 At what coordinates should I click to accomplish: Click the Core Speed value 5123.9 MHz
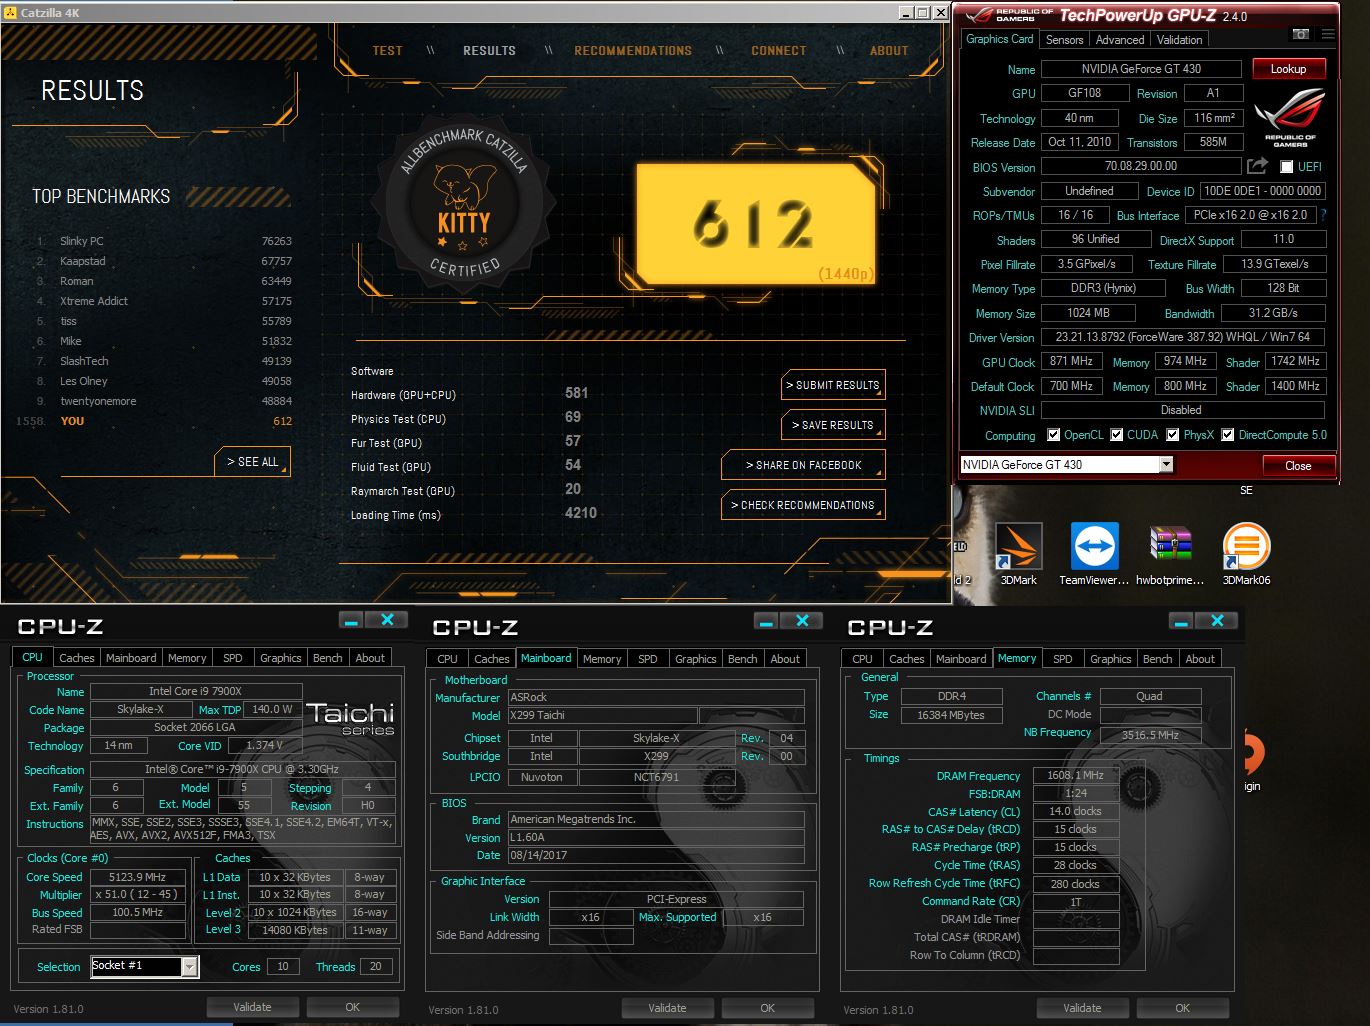coord(137,877)
